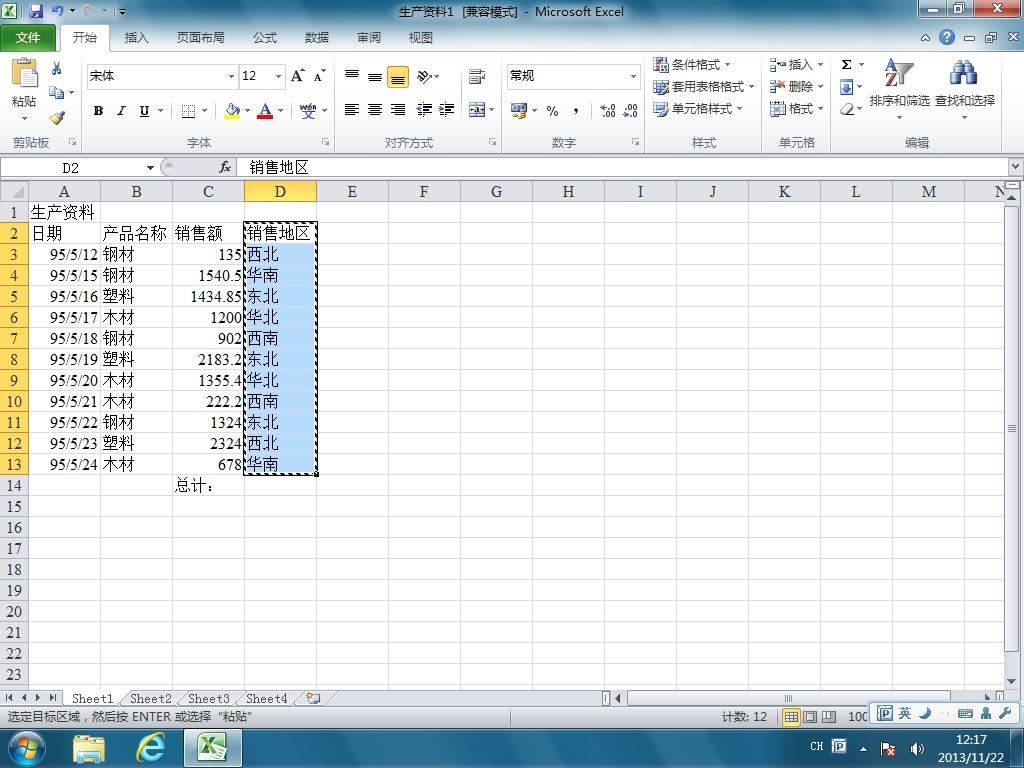Toggle middle vertical alignment

[375, 76]
